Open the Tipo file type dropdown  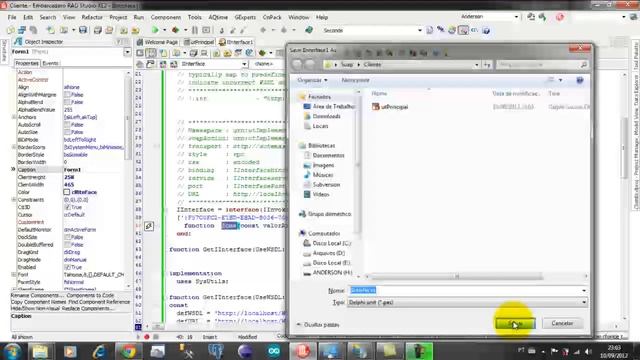(584, 302)
